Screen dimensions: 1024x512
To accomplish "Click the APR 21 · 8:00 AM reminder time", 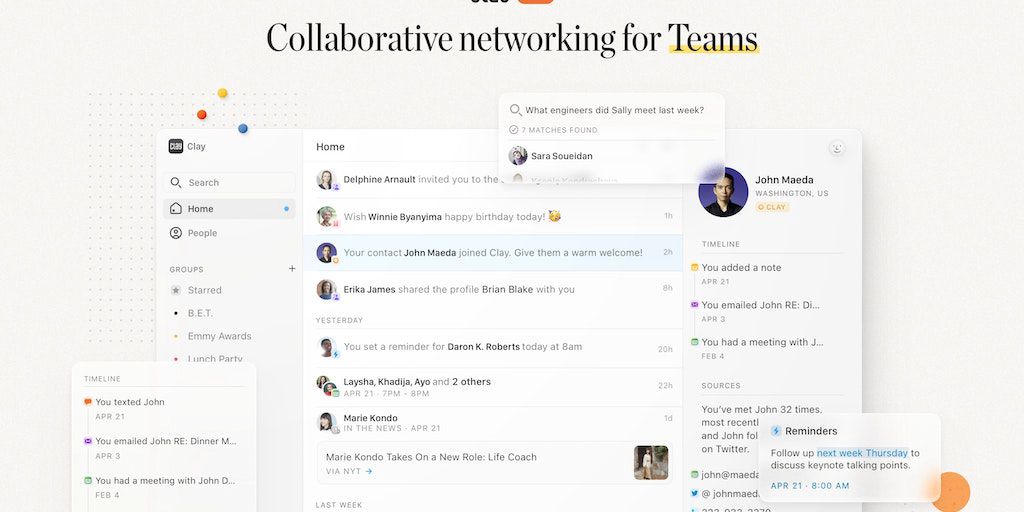I will coord(810,486).
